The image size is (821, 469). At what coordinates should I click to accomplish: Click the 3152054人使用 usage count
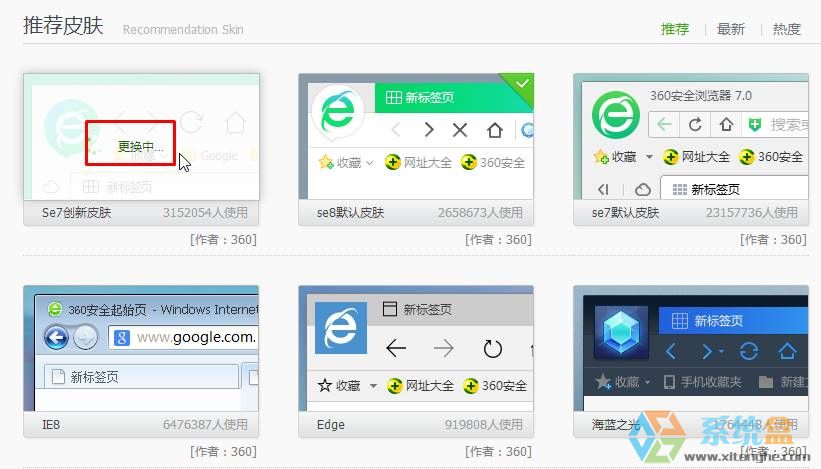(205, 213)
